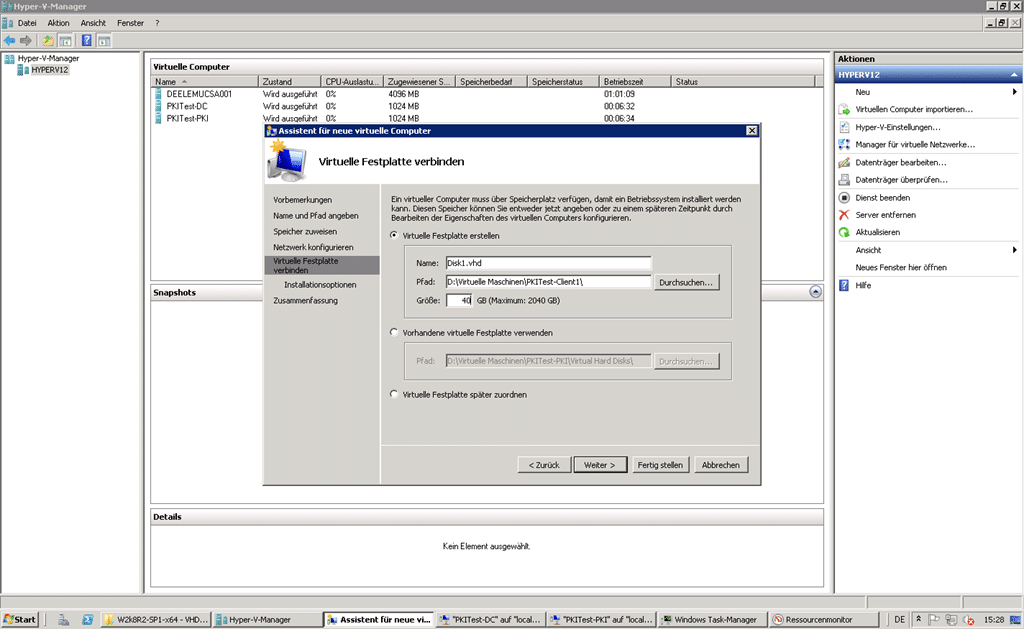Open the Datei menu
This screenshot has width=1024, height=629.
[x=27, y=23]
